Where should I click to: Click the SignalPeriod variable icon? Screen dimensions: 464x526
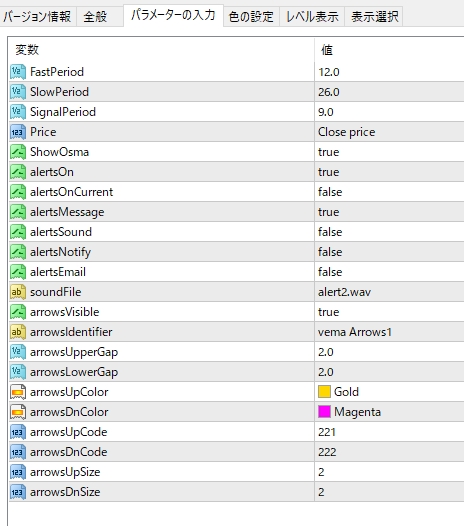[17, 112]
